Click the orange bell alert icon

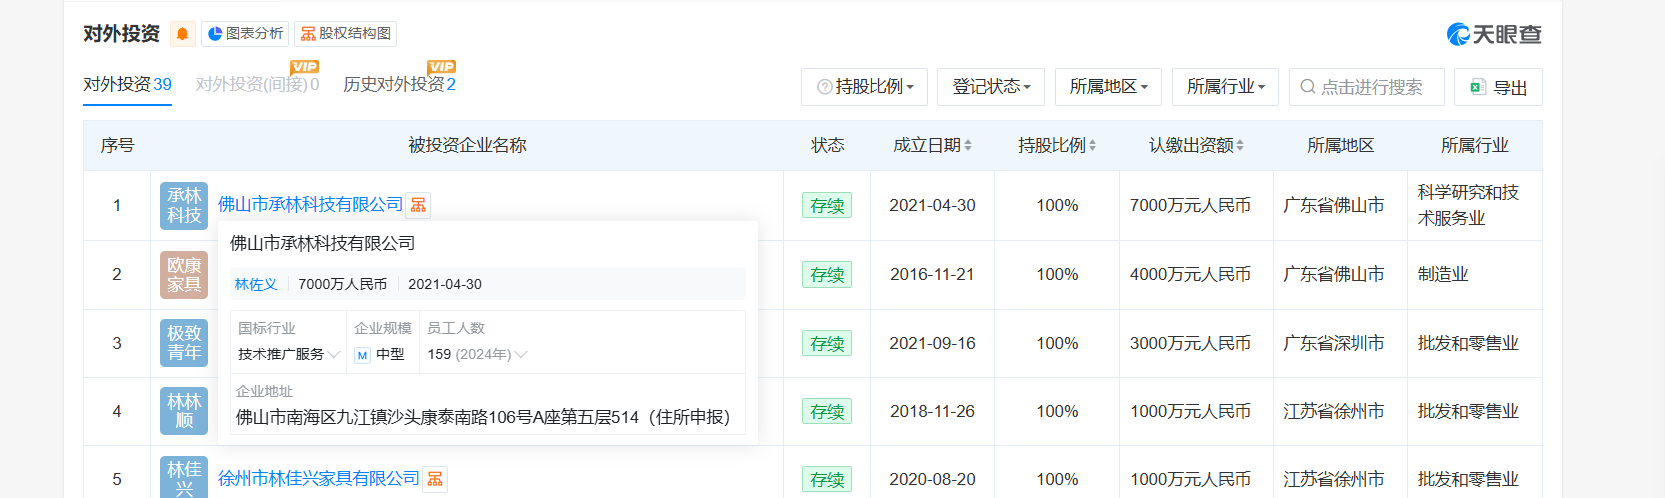click(x=183, y=34)
